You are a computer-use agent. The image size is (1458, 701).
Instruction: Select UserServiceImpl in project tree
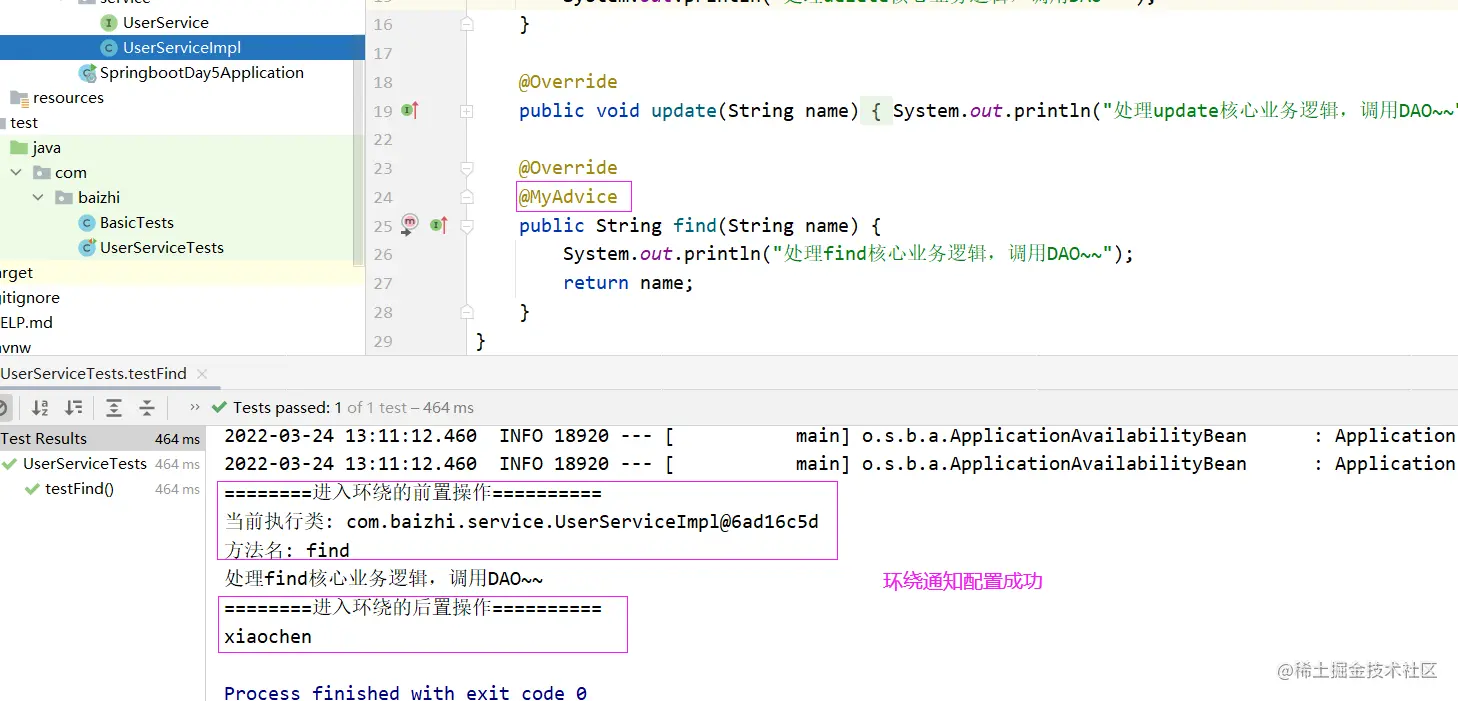(x=182, y=47)
